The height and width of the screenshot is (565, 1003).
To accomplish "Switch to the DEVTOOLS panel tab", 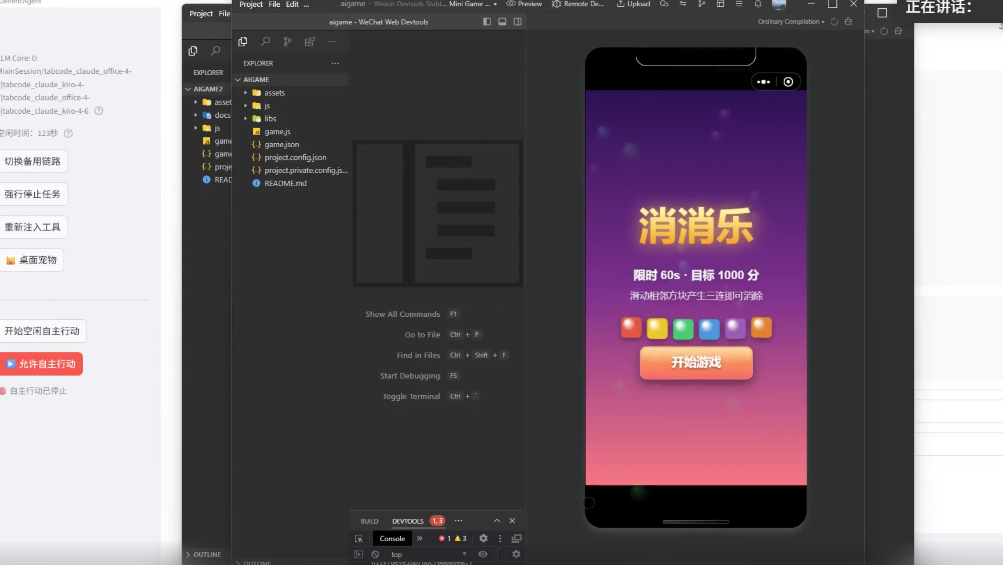I will pyautogui.click(x=407, y=521).
